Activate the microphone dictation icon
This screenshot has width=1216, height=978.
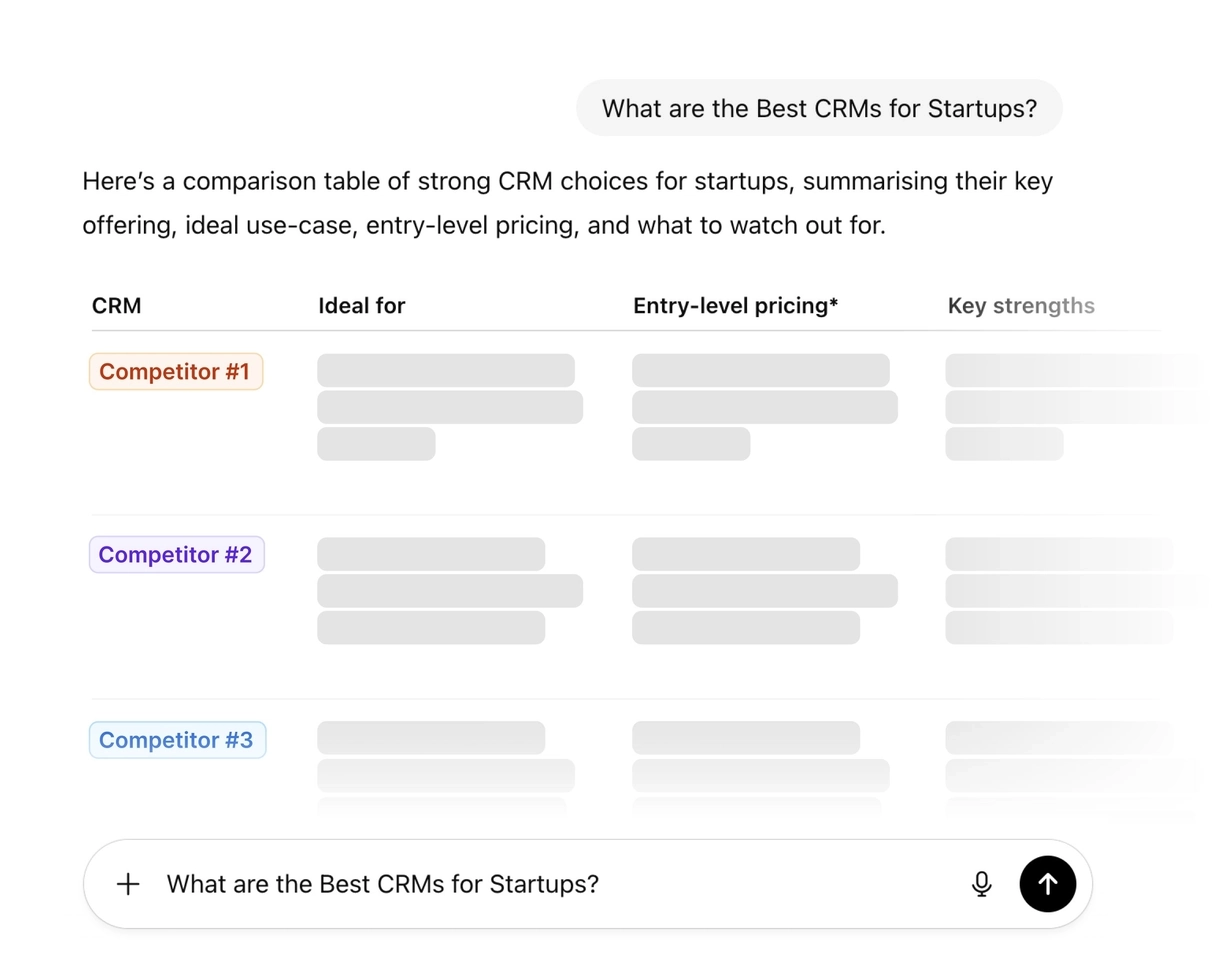click(x=981, y=884)
